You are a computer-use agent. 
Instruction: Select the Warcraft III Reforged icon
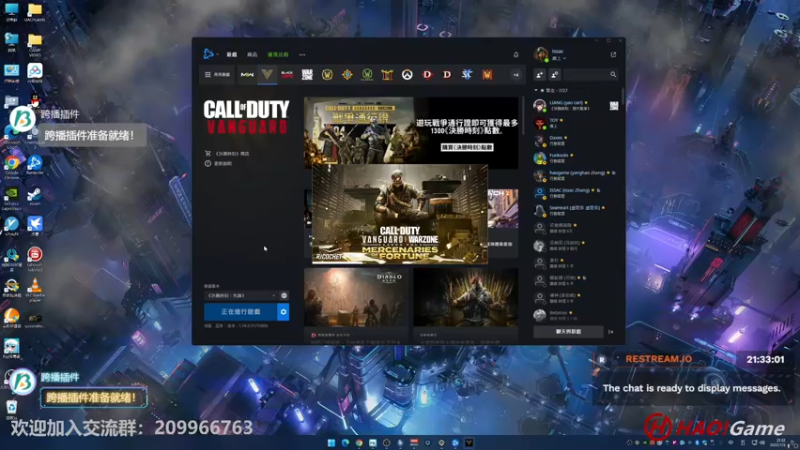tap(387, 74)
